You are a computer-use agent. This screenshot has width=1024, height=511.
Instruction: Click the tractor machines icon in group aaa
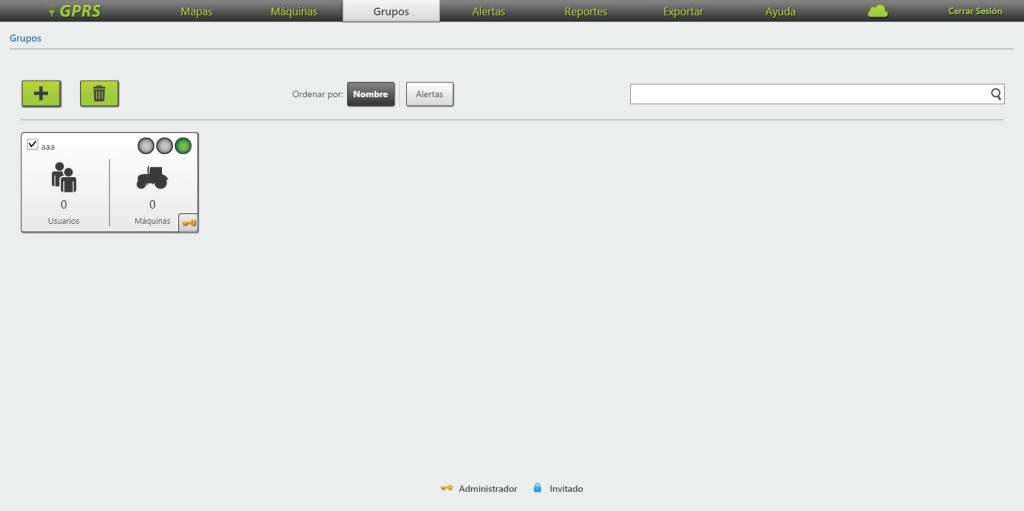[152, 178]
